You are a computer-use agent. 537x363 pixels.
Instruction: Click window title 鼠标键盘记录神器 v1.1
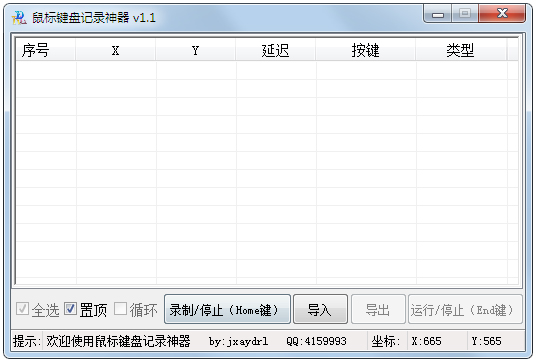pyautogui.click(x=94, y=17)
